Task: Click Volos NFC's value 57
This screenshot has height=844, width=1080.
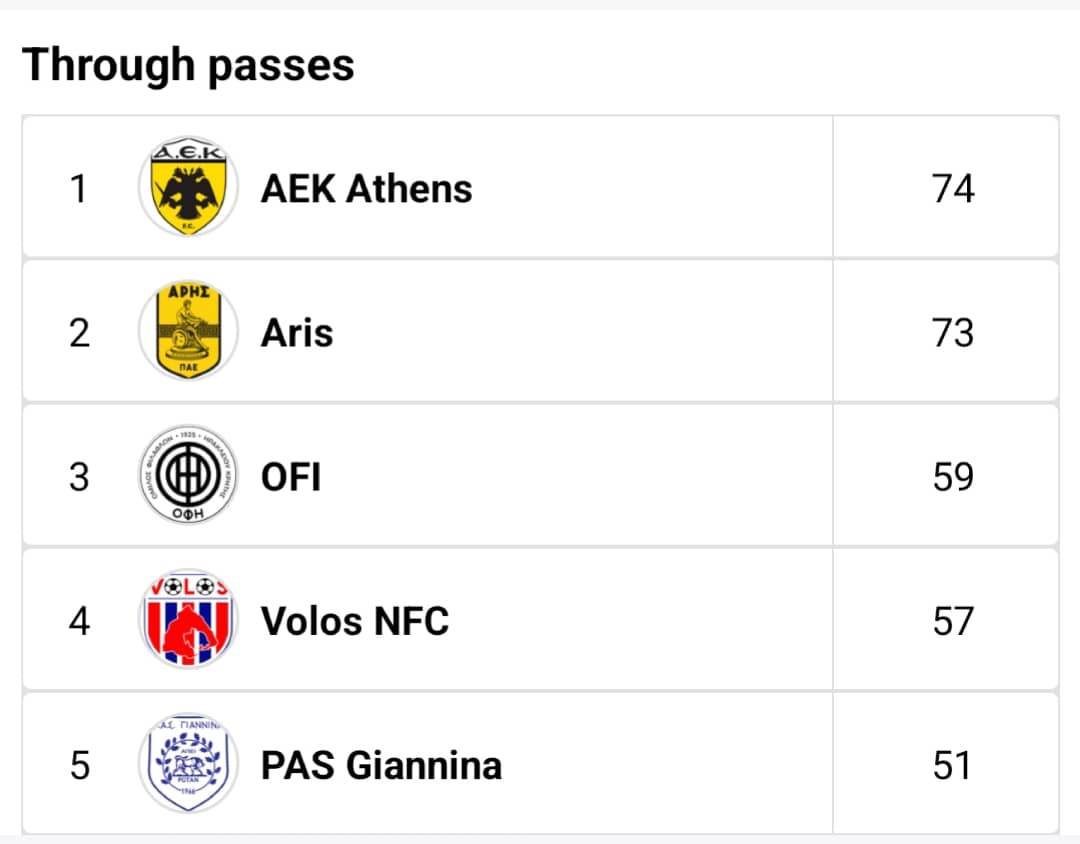Action: click(953, 621)
